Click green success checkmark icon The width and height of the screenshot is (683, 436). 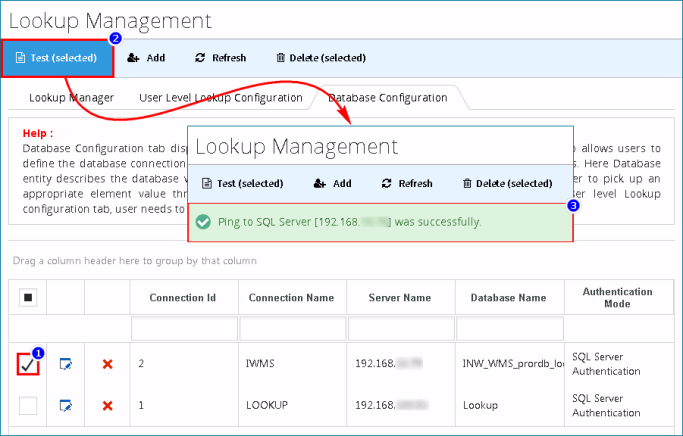pos(203,222)
